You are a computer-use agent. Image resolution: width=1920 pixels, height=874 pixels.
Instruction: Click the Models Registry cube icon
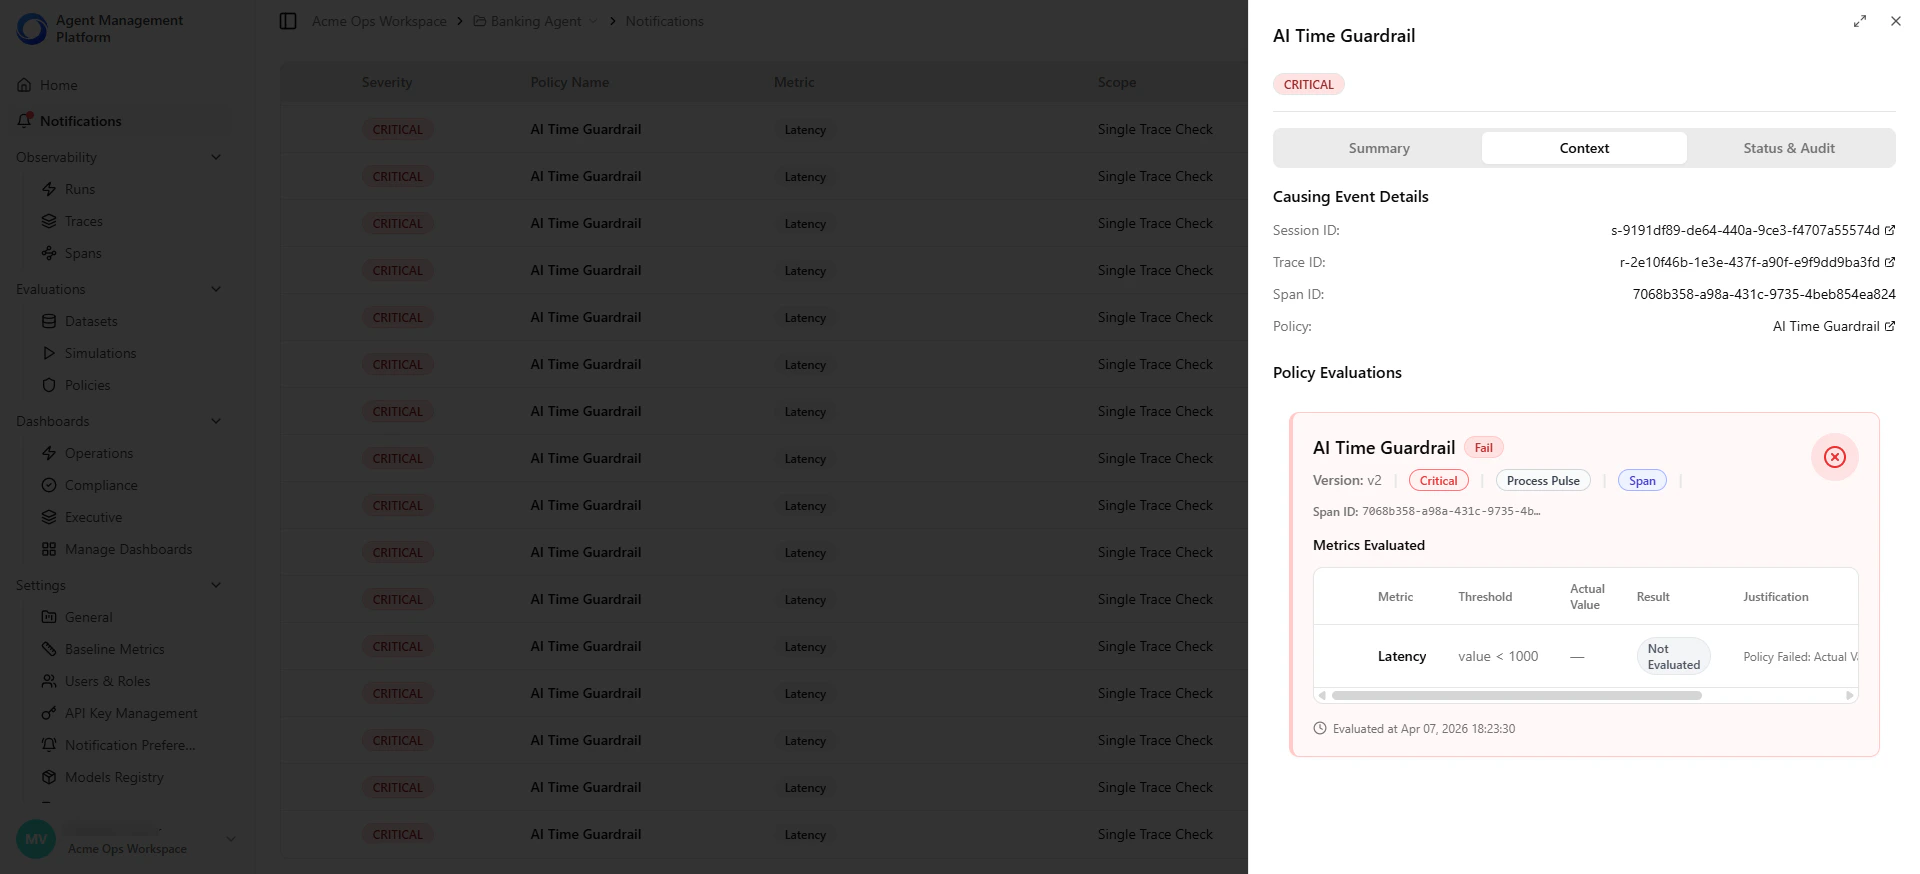pos(49,777)
